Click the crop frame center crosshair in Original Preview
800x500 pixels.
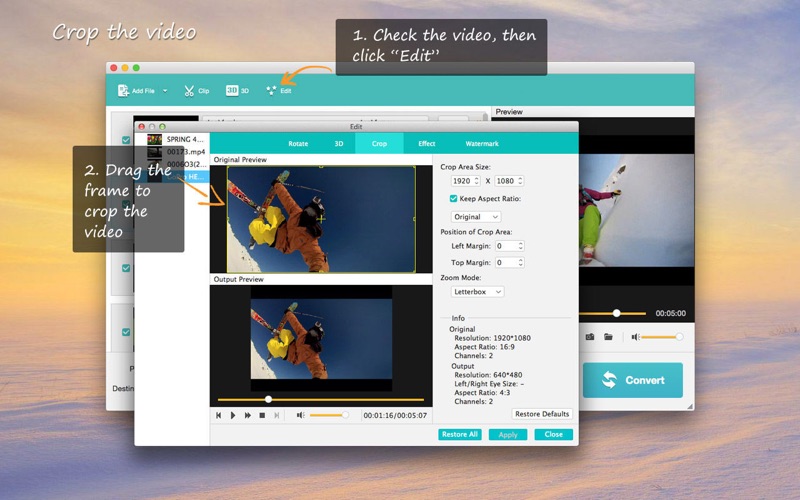[320, 218]
